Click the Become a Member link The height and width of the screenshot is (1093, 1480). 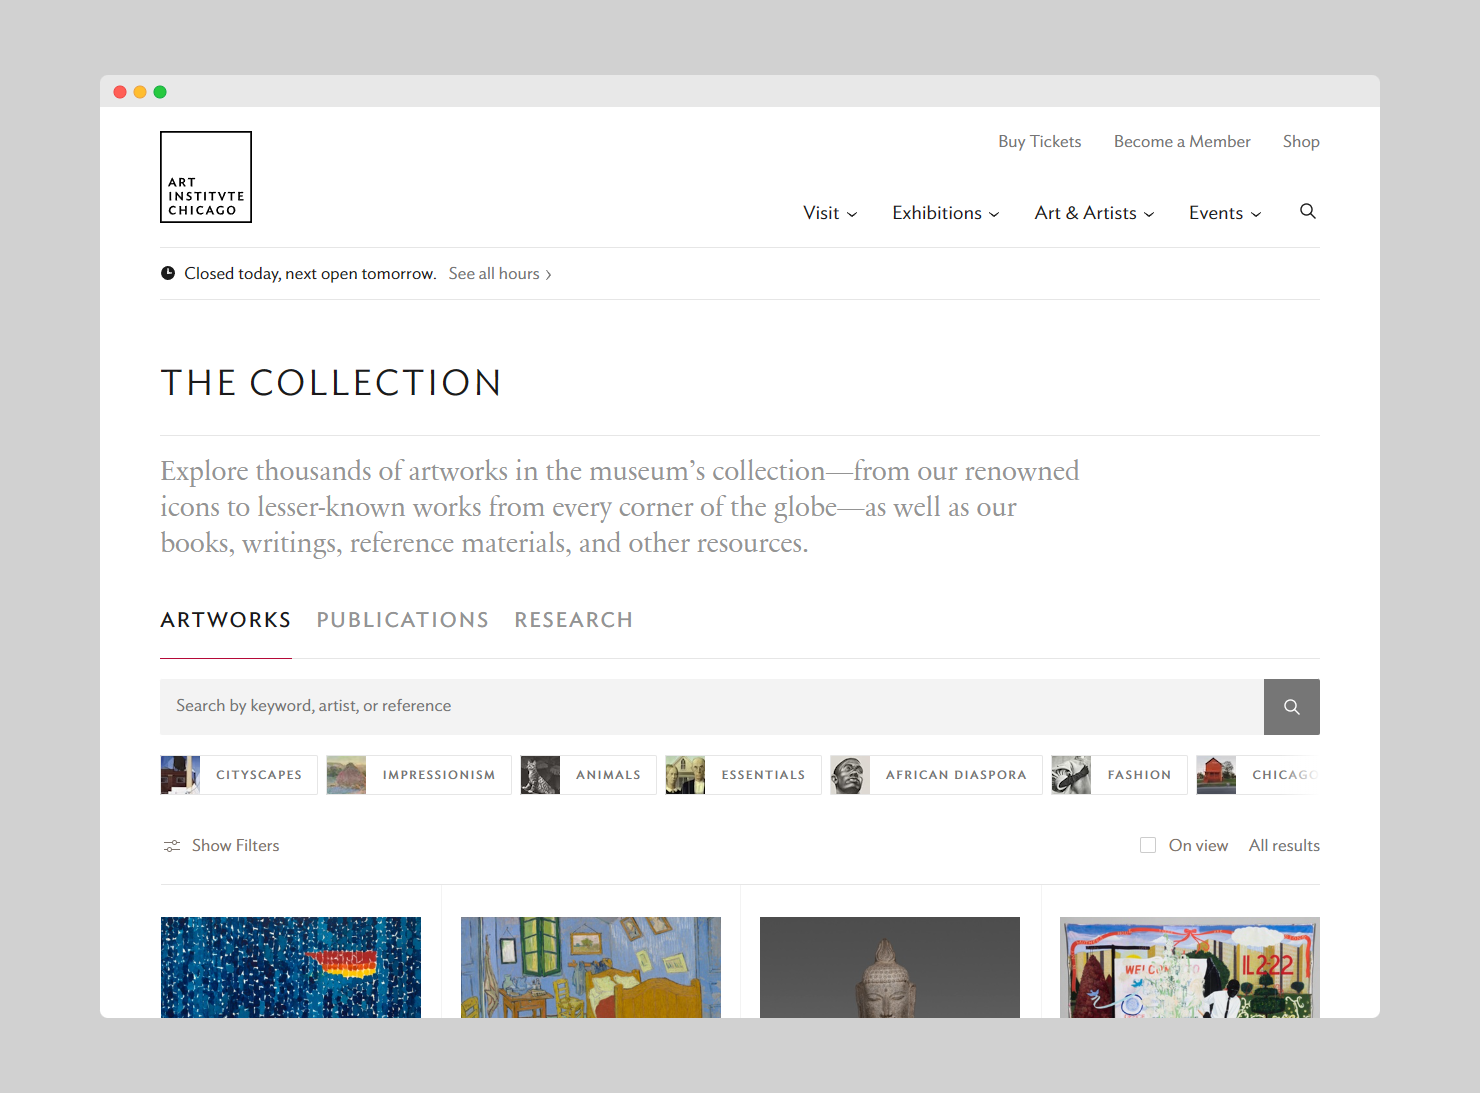point(1182,141)
